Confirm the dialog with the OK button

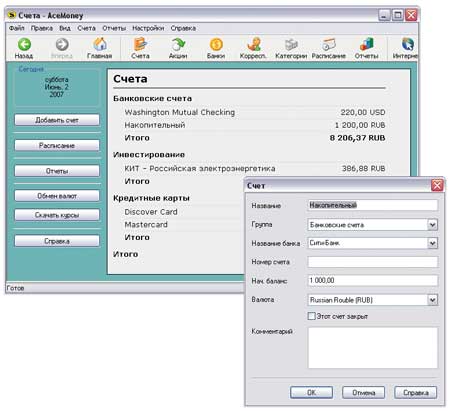pos(311,392)
